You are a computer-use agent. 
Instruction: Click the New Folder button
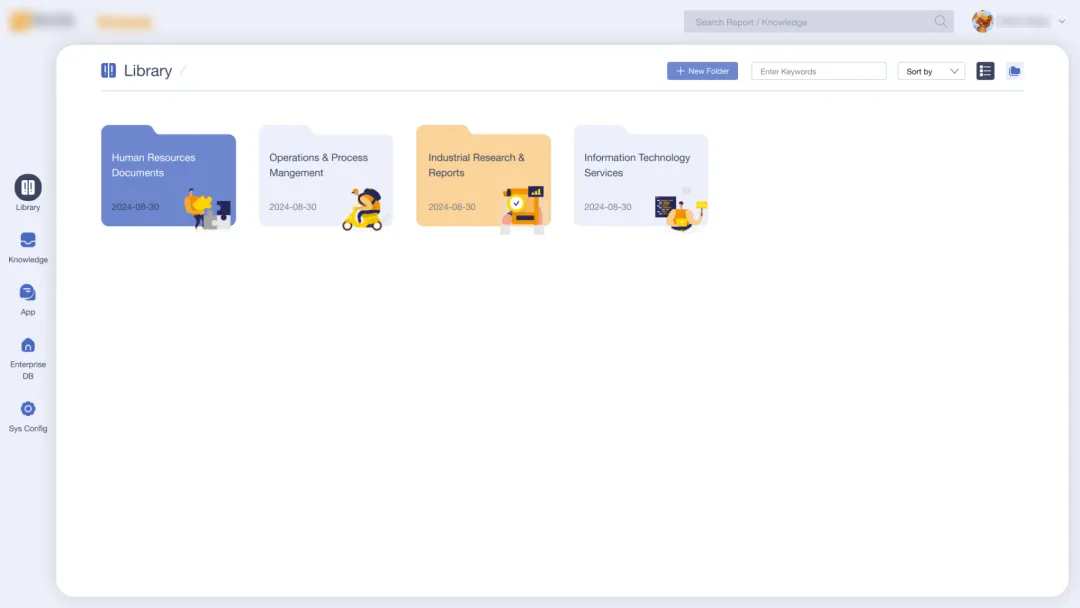tap(702, 71)
